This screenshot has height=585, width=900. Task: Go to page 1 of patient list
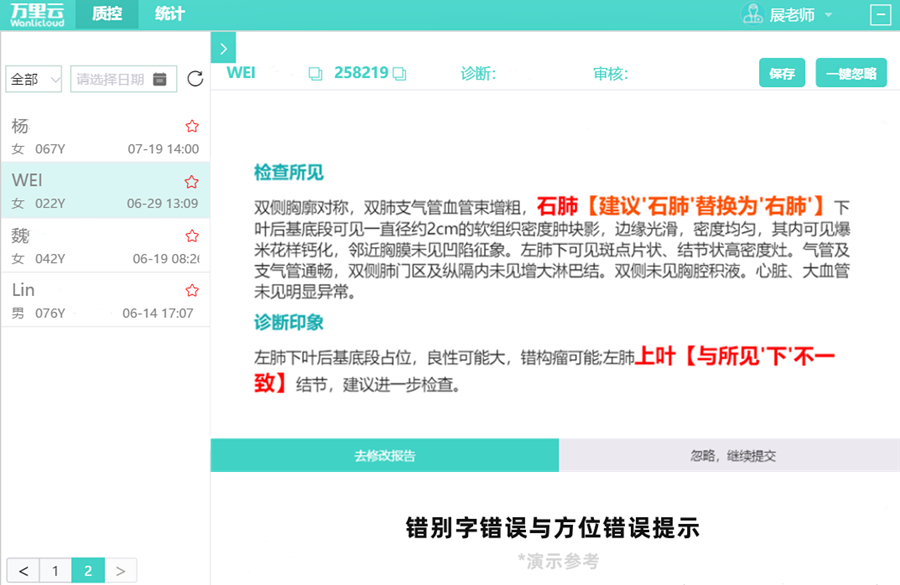point(55,571)
